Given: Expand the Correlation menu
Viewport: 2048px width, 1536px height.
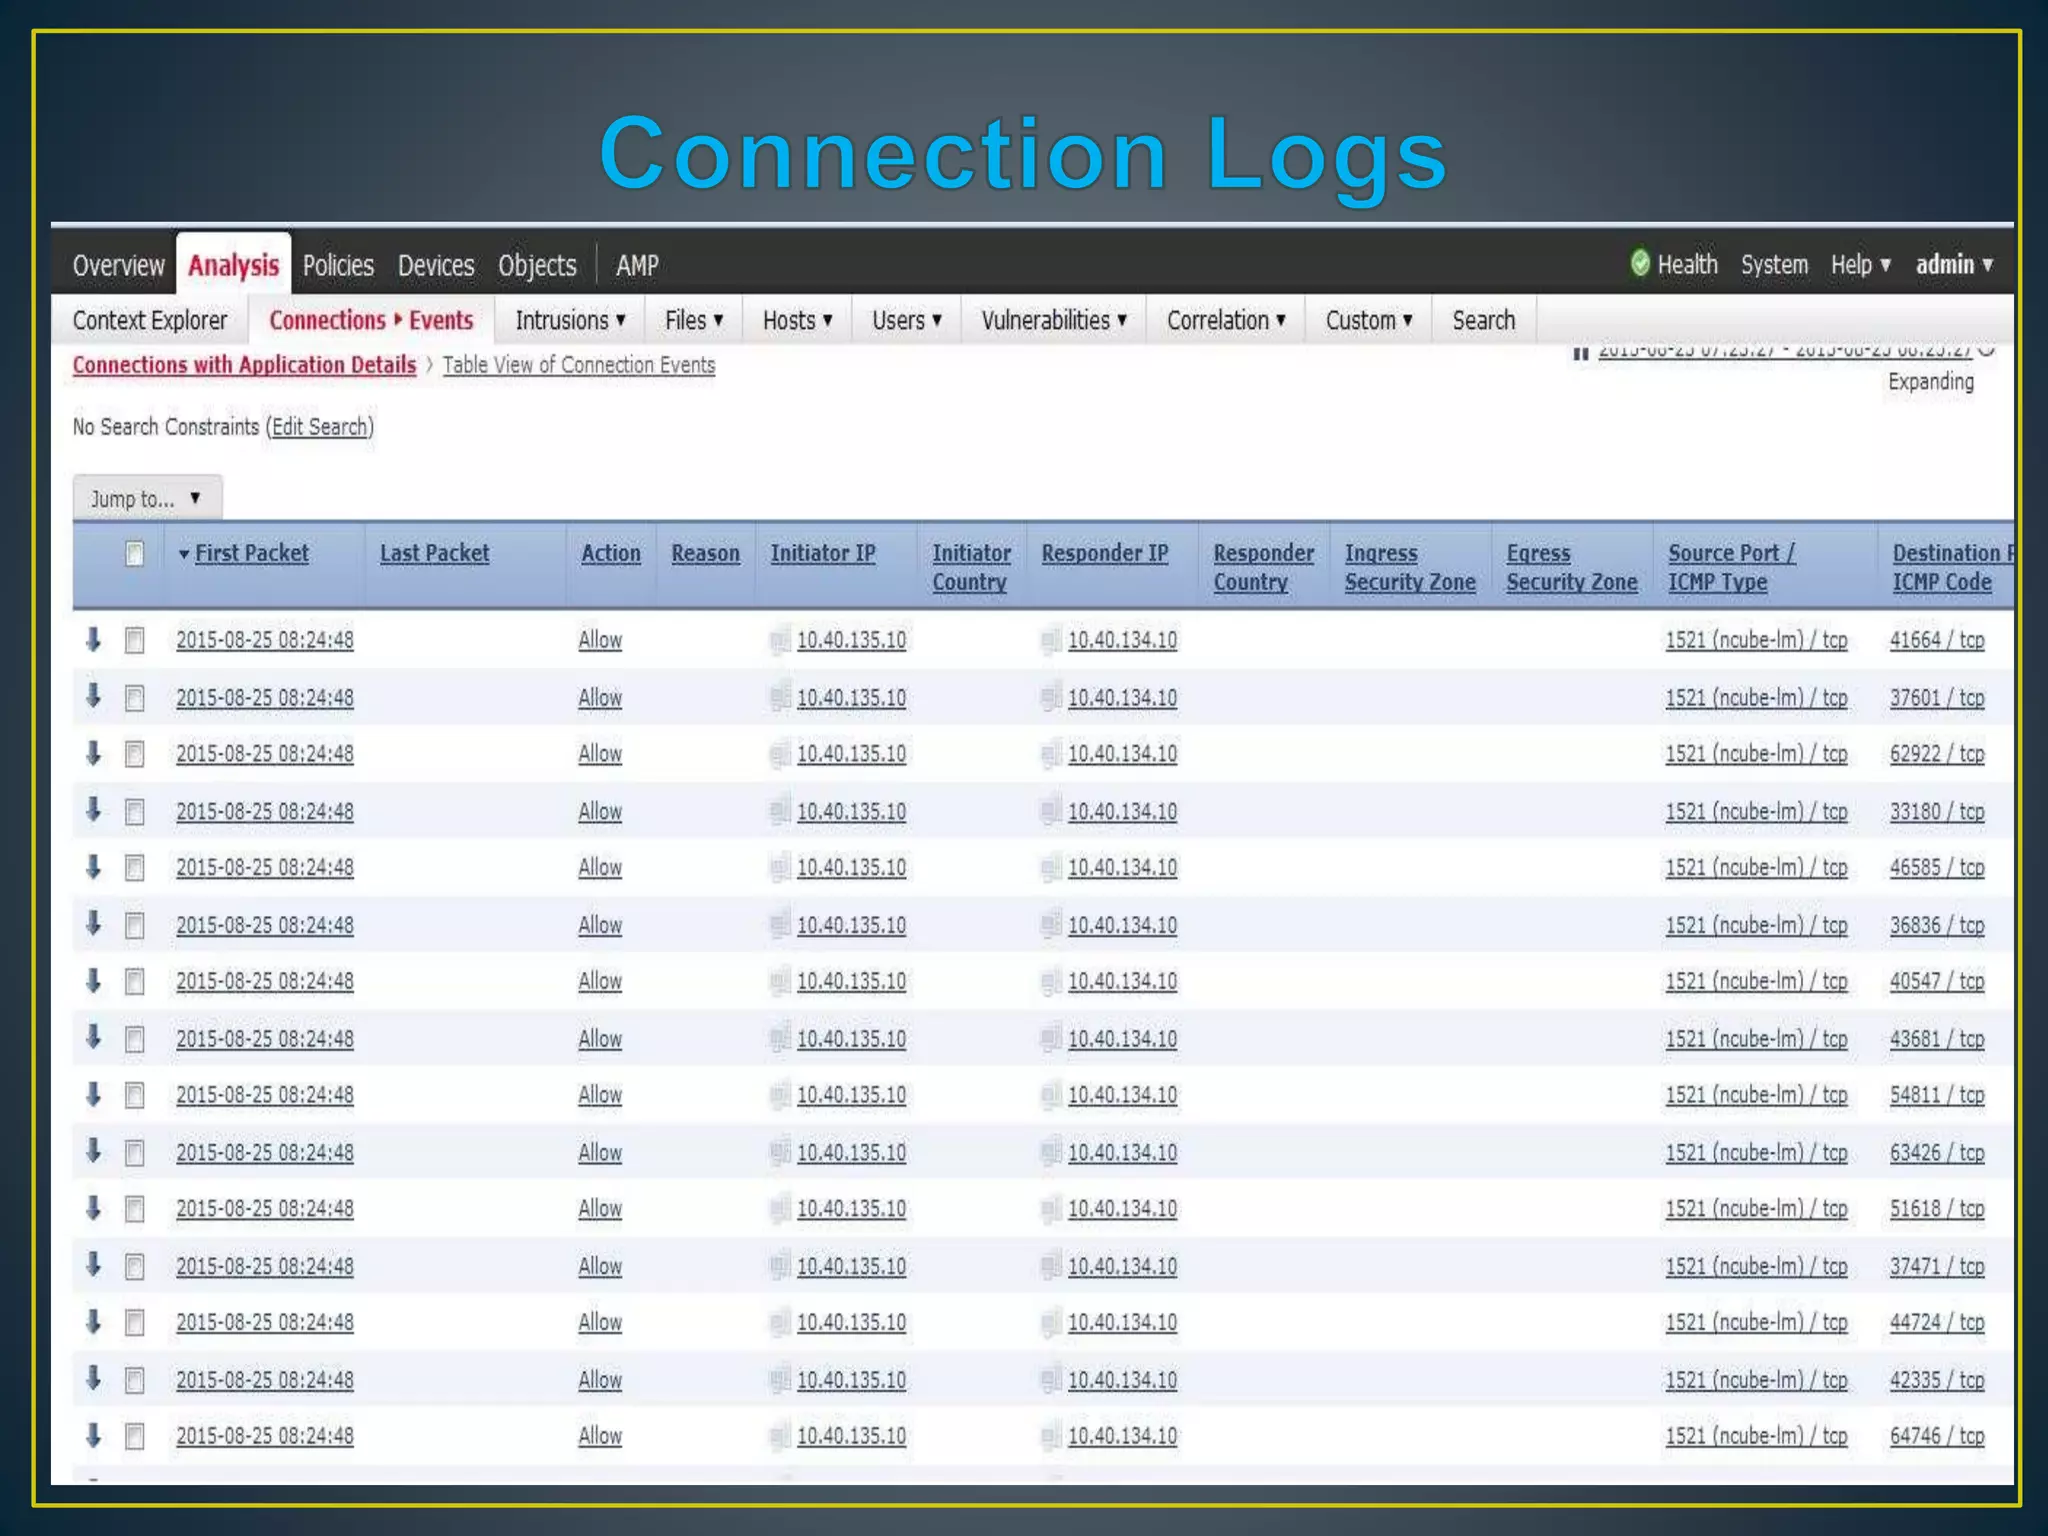Looking at the screenshot, I should tap(1226, 320).
